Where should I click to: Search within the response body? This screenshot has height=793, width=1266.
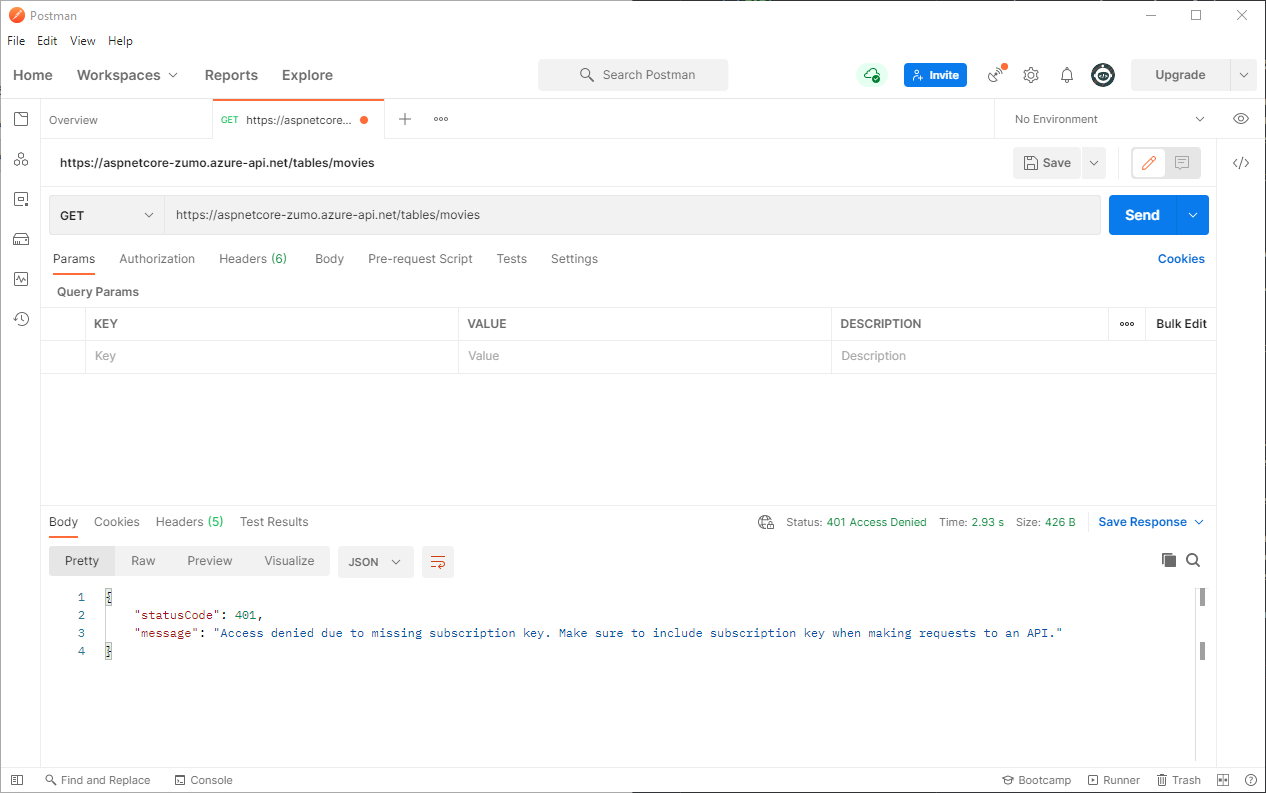(1193, 561)
